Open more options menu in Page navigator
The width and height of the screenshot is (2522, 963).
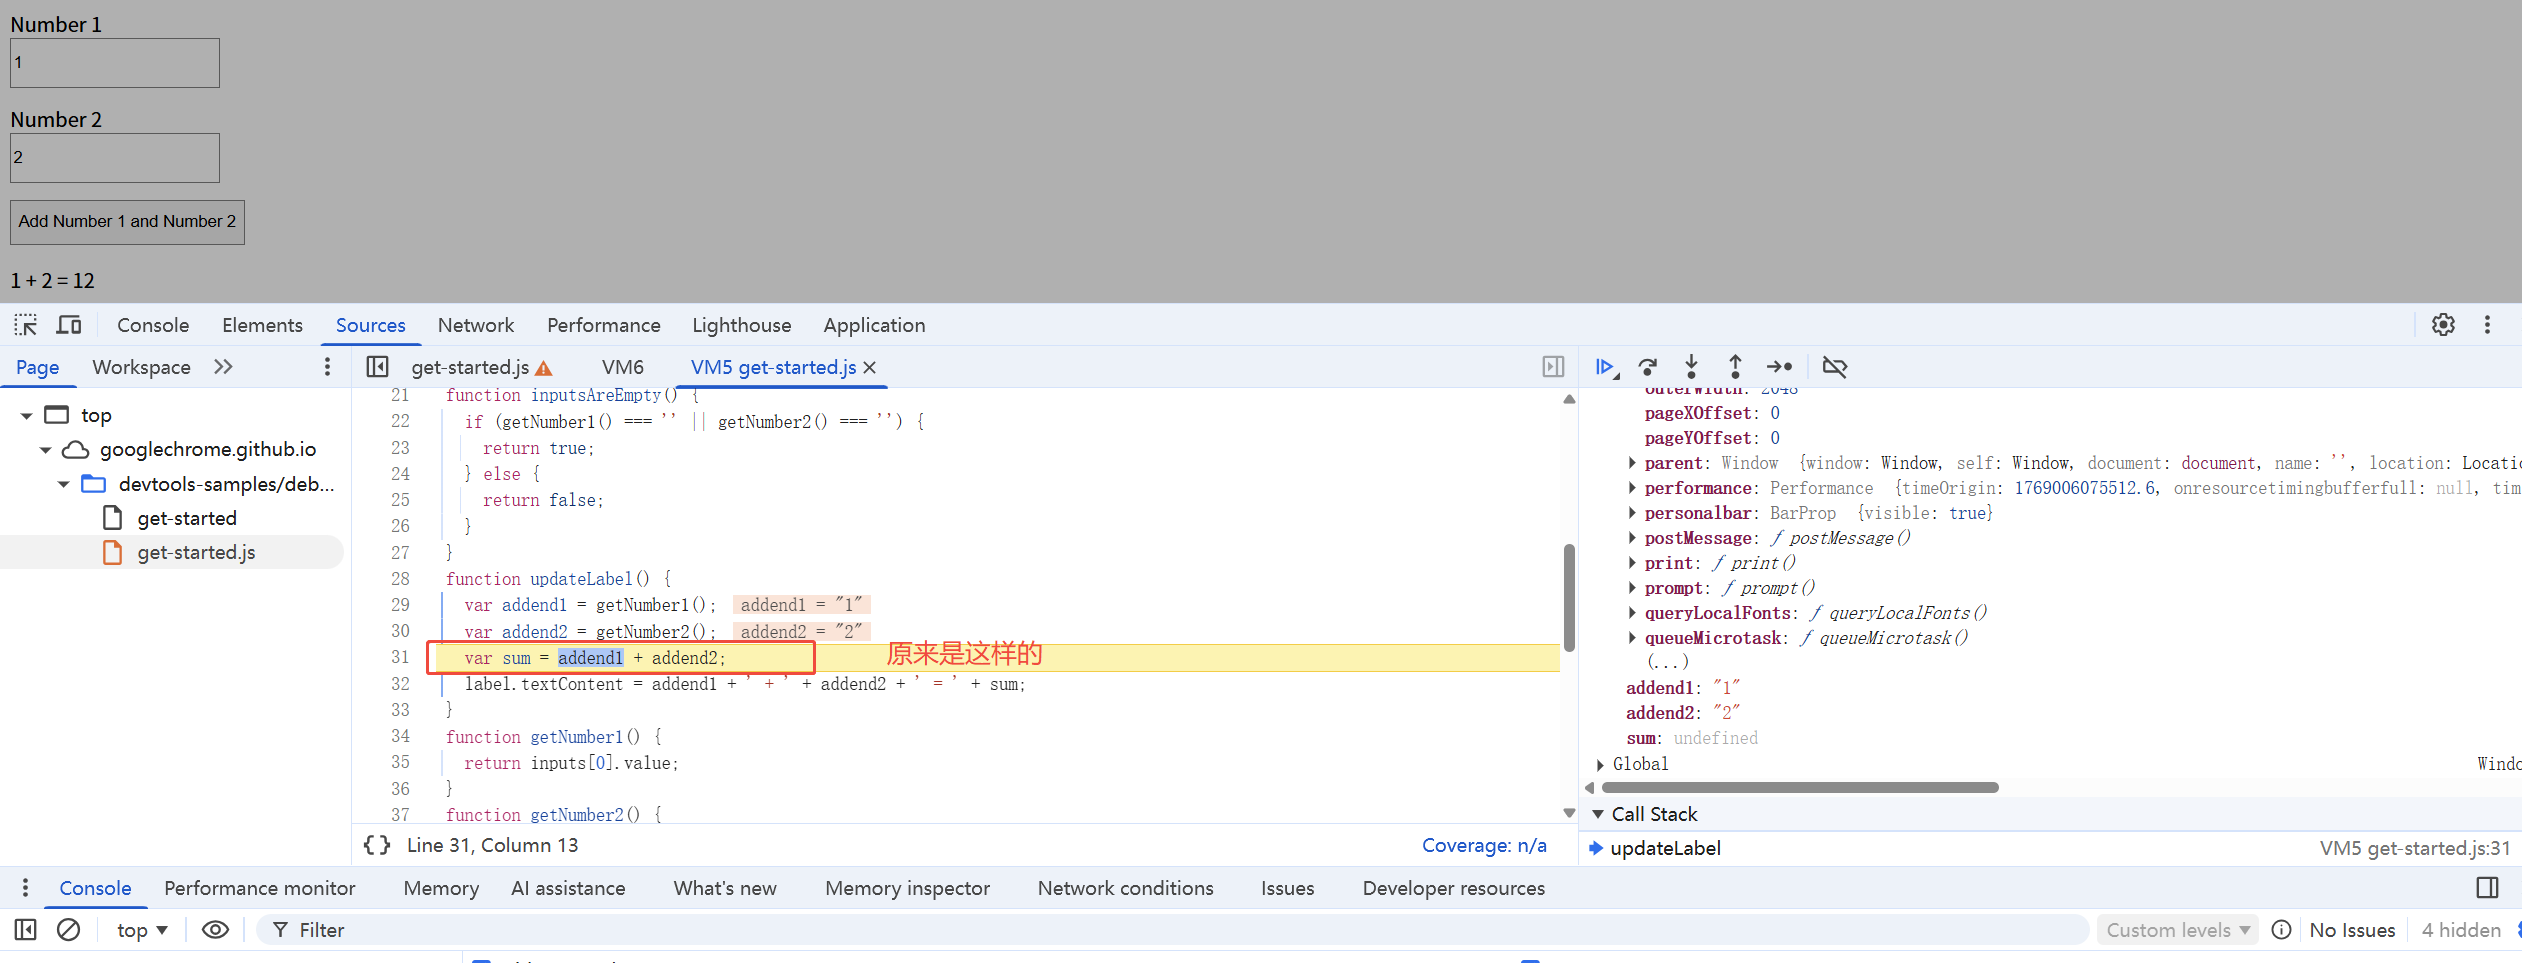[327, 367]
